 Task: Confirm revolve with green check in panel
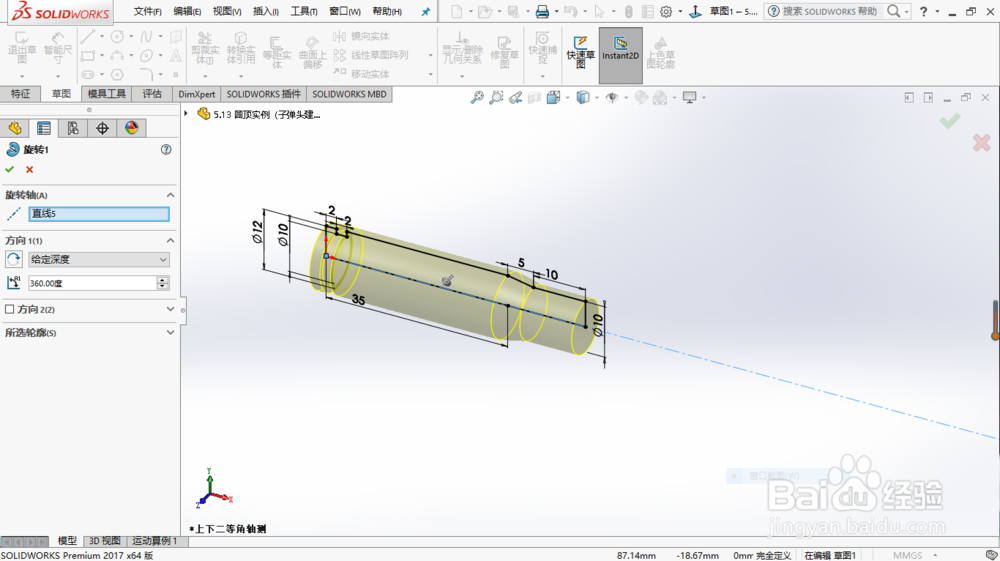tap(10, 170)
